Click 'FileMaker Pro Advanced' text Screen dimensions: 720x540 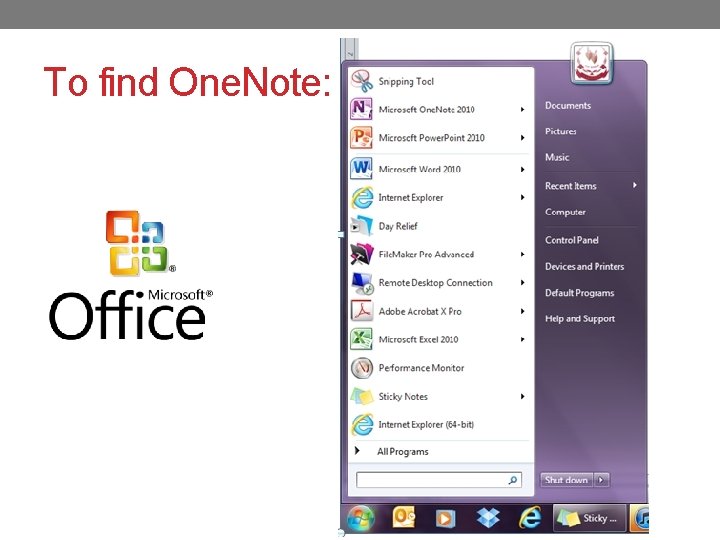tap(426, 254)
